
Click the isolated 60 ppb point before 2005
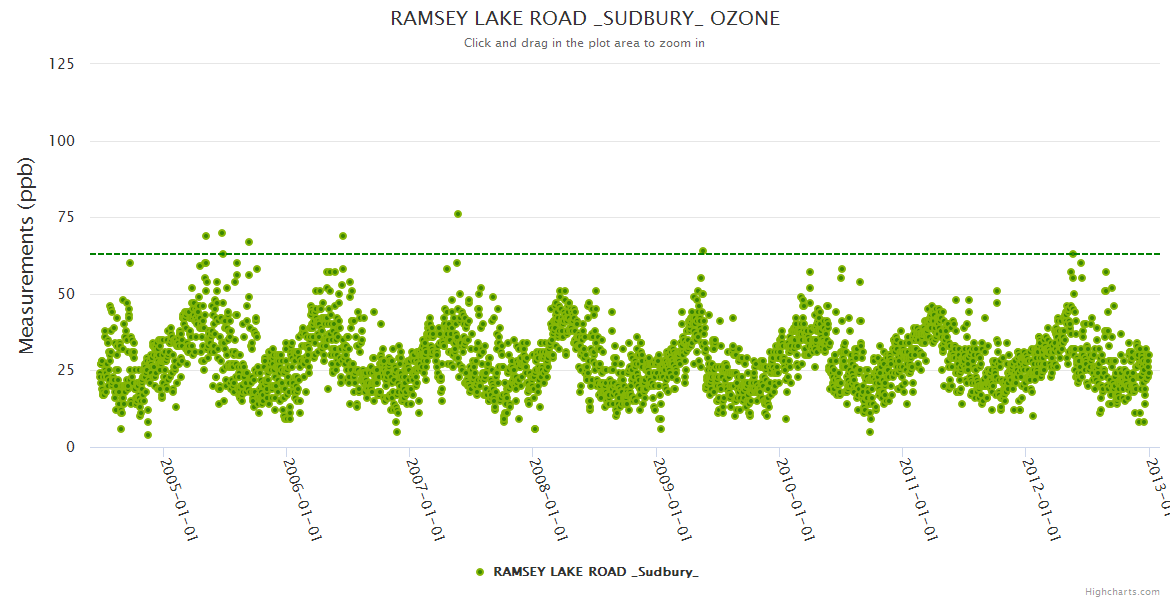coord(130,263)
